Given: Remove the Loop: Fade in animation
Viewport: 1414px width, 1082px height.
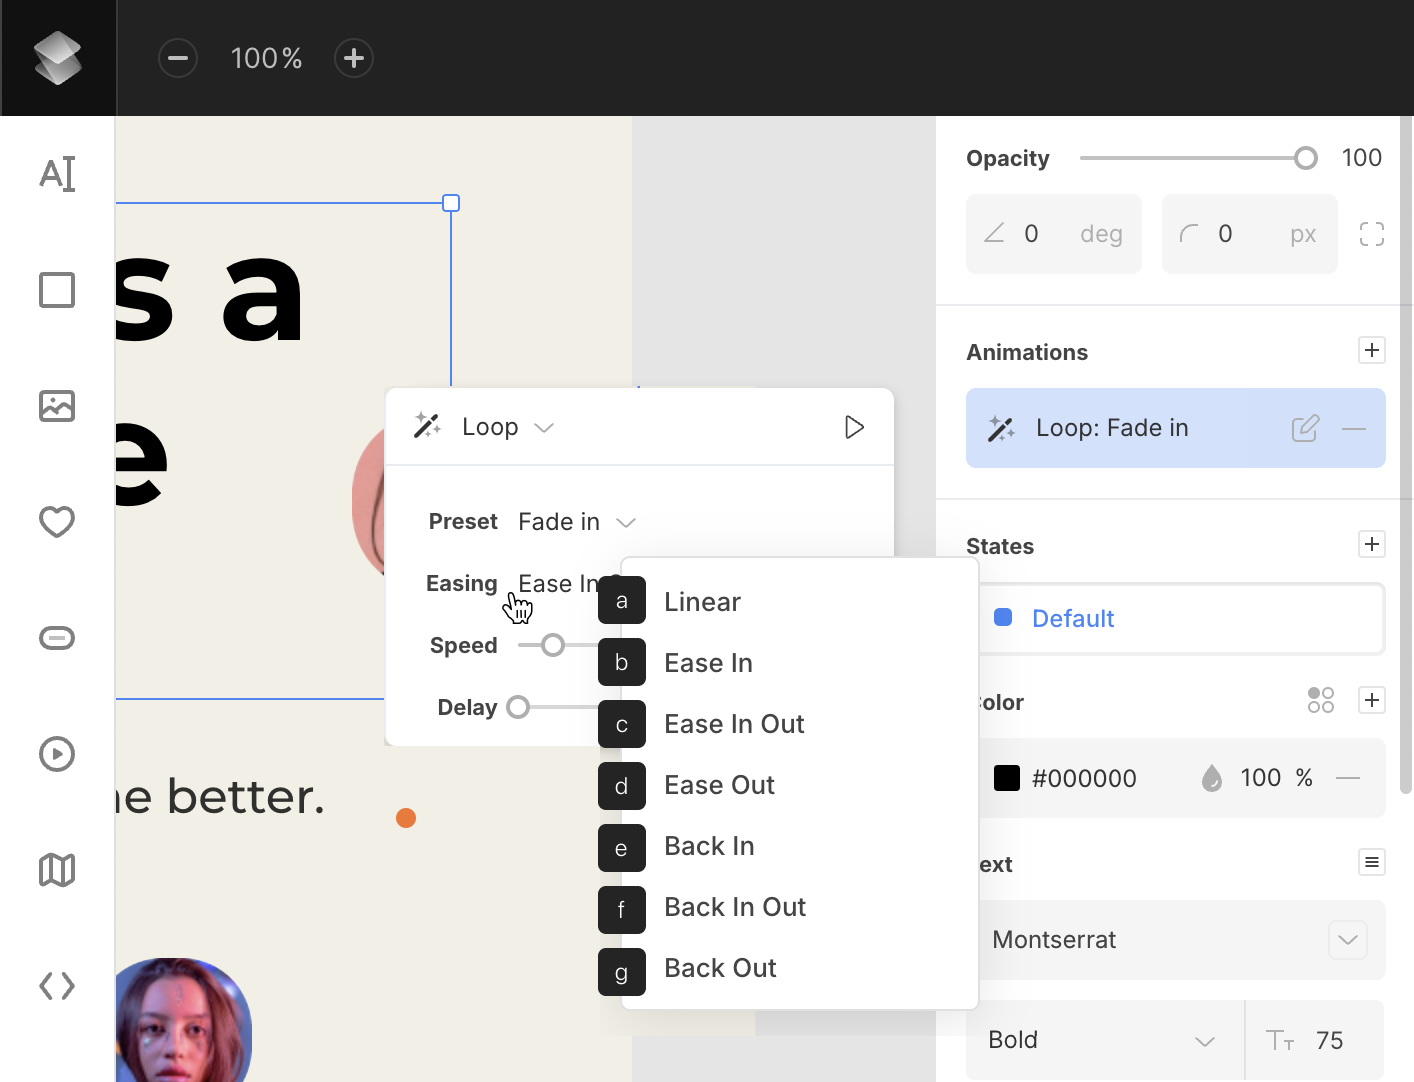Looking at the screenshot, I should (1354, 429).
